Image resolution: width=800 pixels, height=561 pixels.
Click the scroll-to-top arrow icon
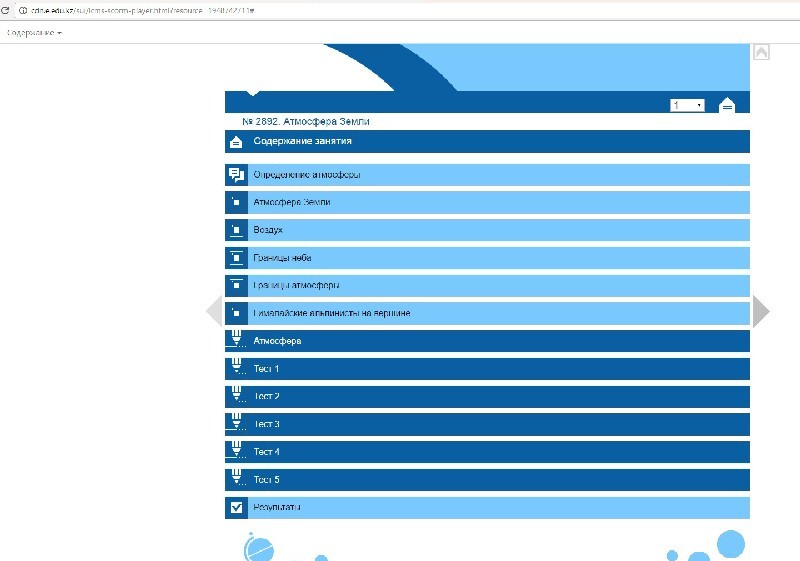click(761, 52)
